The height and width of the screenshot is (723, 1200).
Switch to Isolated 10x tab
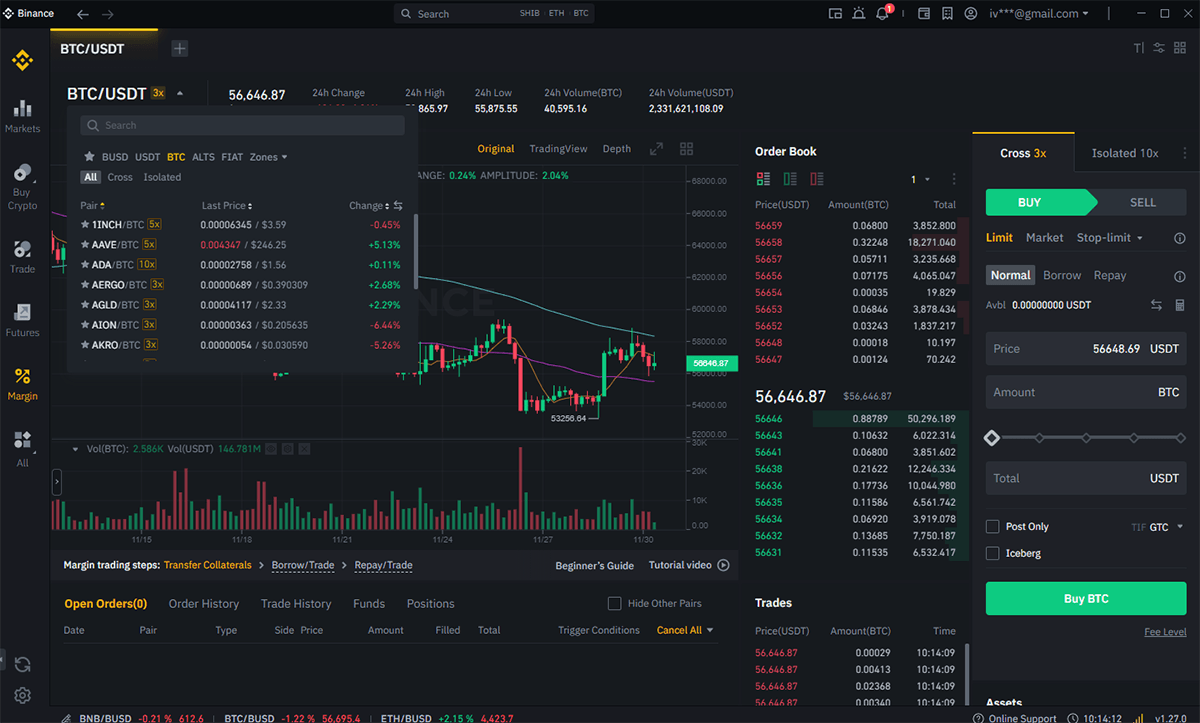[x=1125, y=153]
